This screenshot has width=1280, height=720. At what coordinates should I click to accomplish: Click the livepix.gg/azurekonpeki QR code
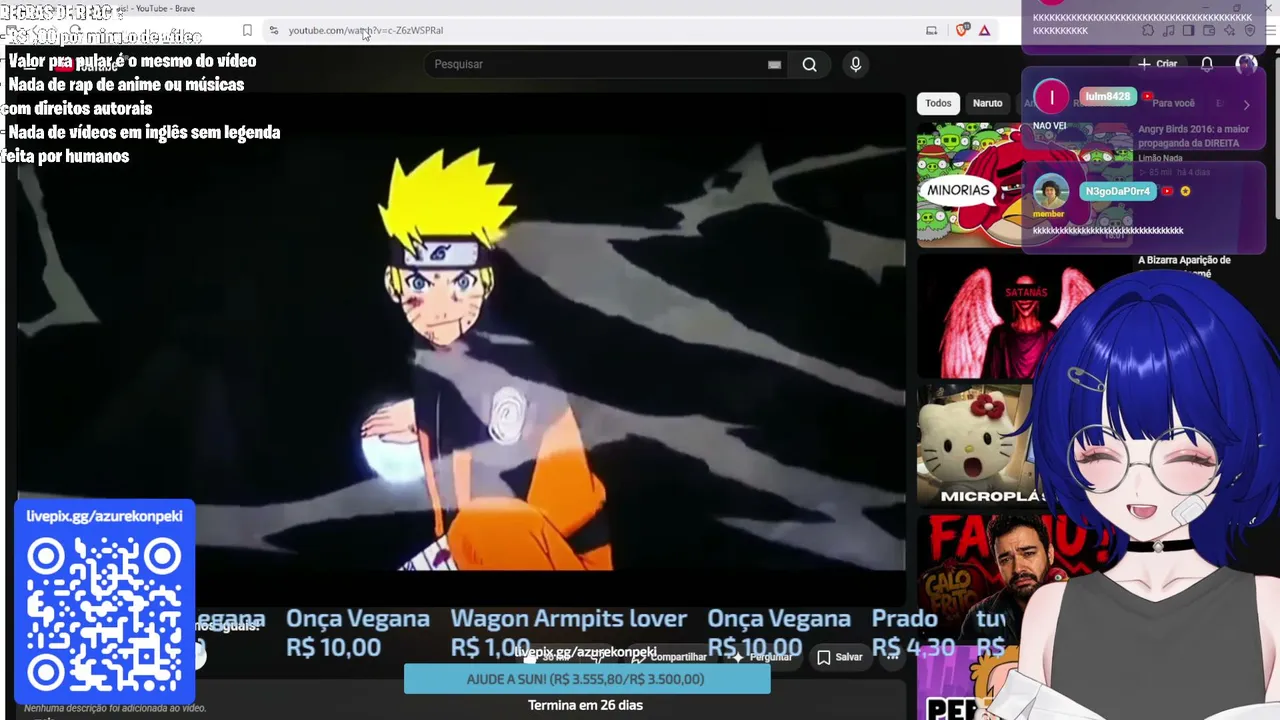(x=104, y=613)
